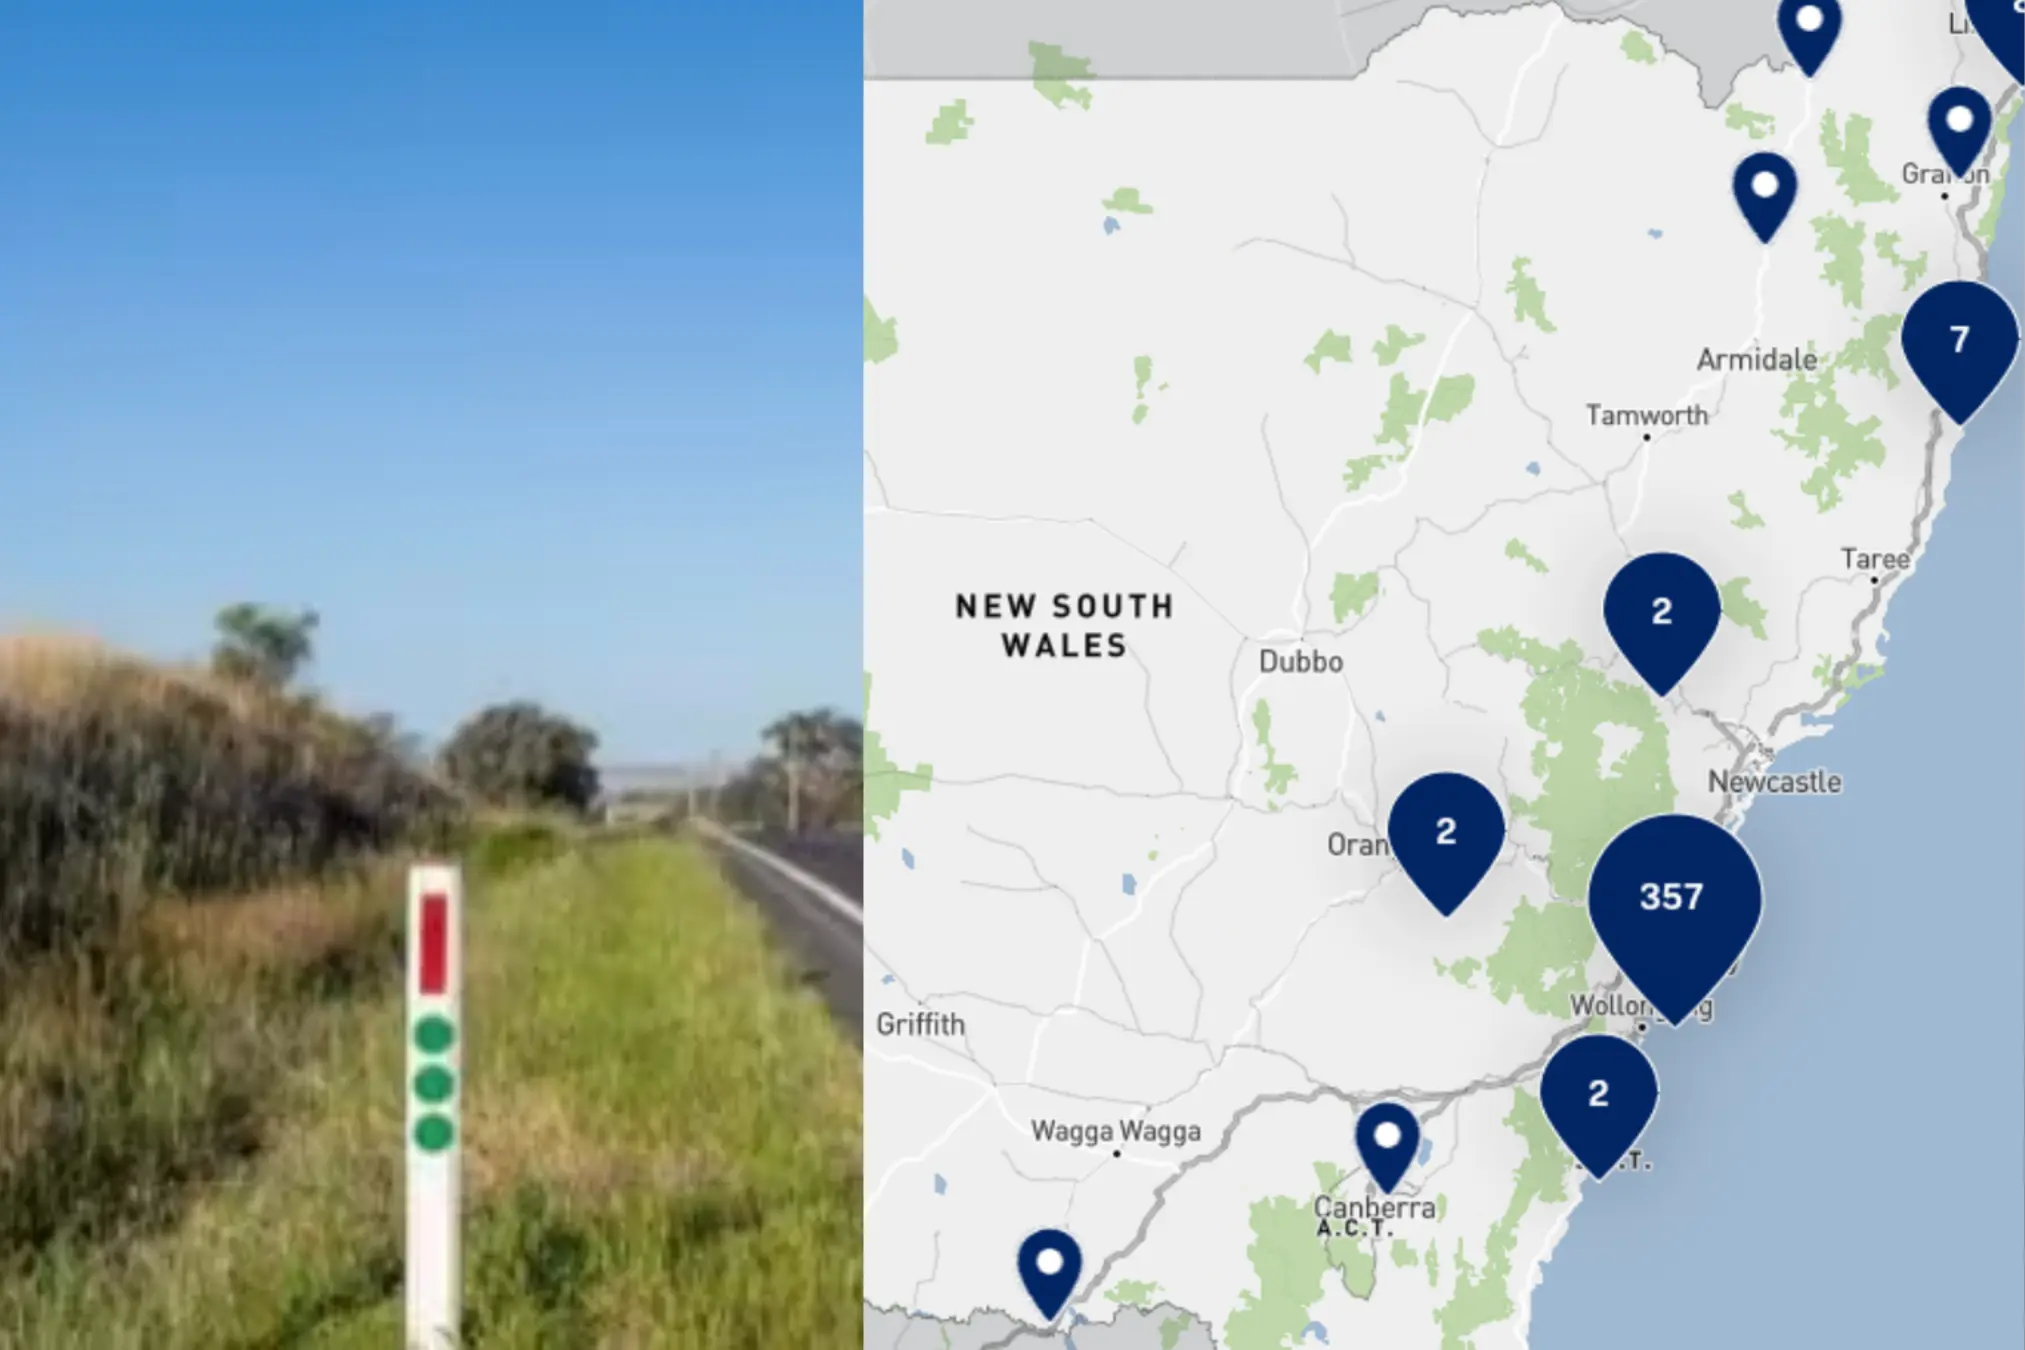Open the northernmost single pin above Armidale
Viewport: 2025px width, 1350px height.
pos(1809,32)
